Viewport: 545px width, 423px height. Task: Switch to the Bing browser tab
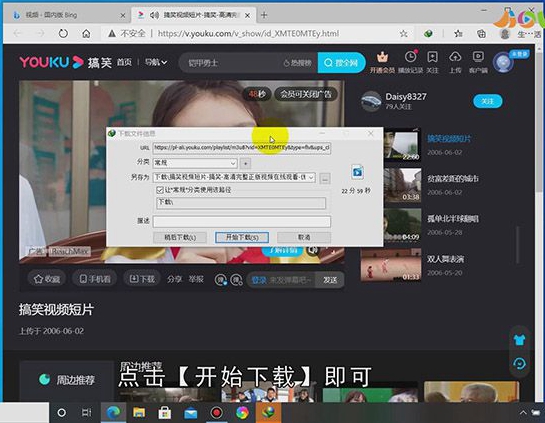click(66, 15)
